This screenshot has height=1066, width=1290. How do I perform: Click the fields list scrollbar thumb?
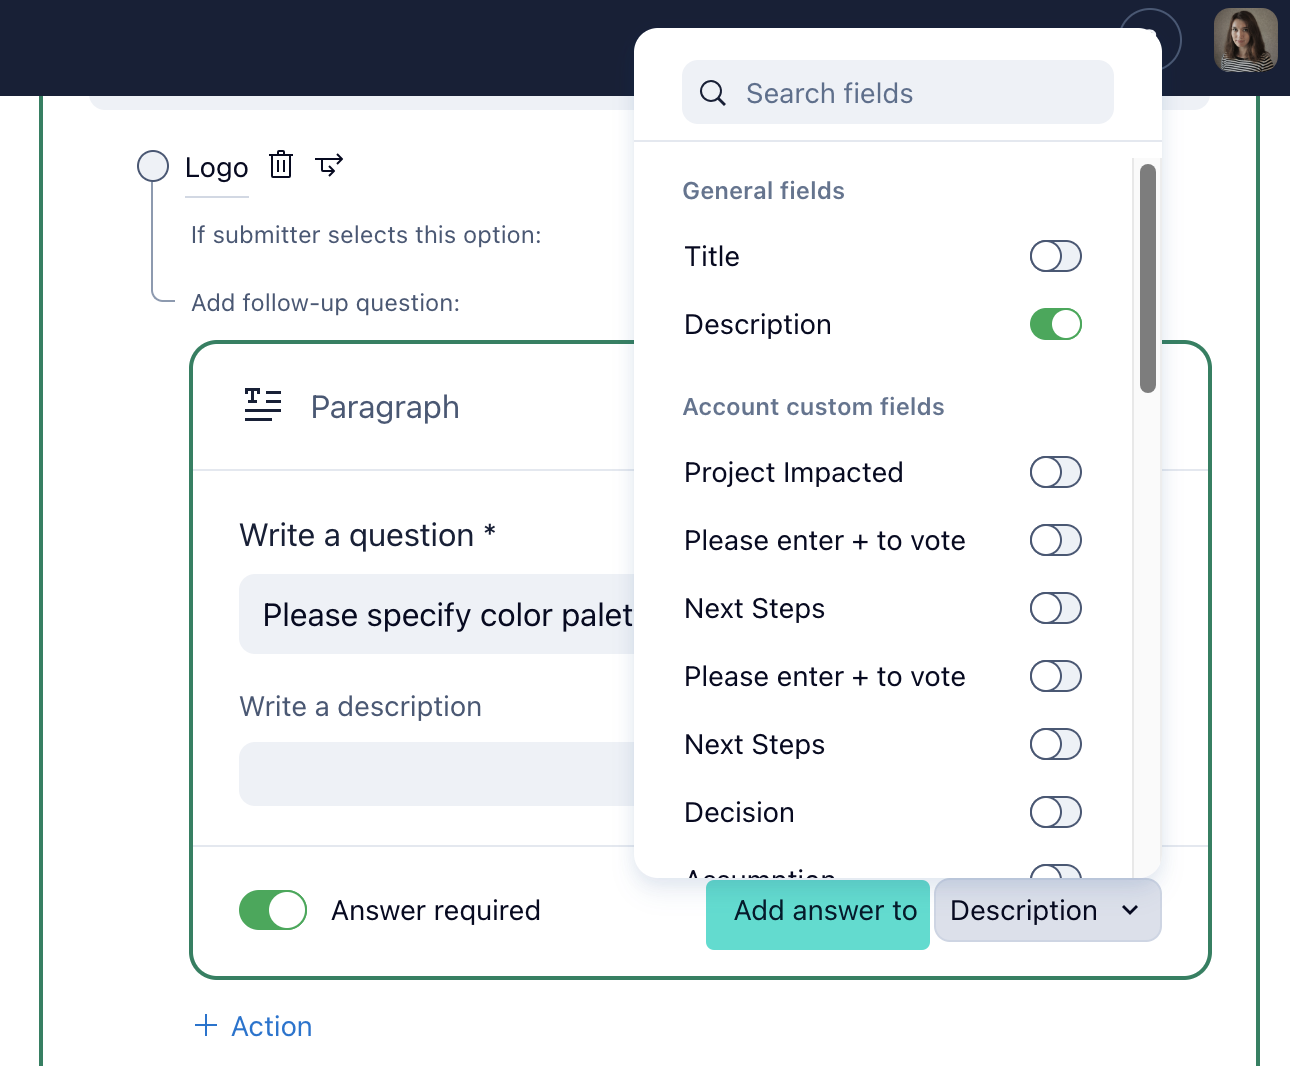click(x=1148, y=278)
